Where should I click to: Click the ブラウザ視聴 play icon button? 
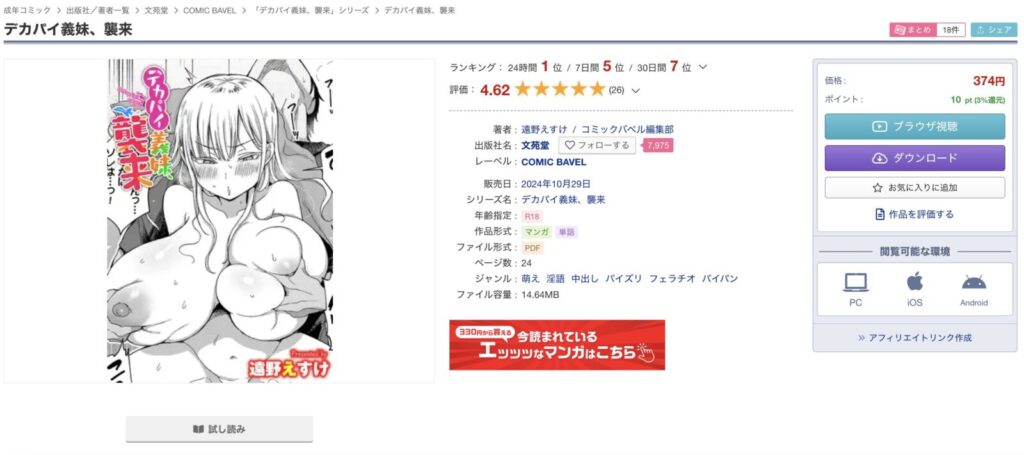(x=914, y=126)
